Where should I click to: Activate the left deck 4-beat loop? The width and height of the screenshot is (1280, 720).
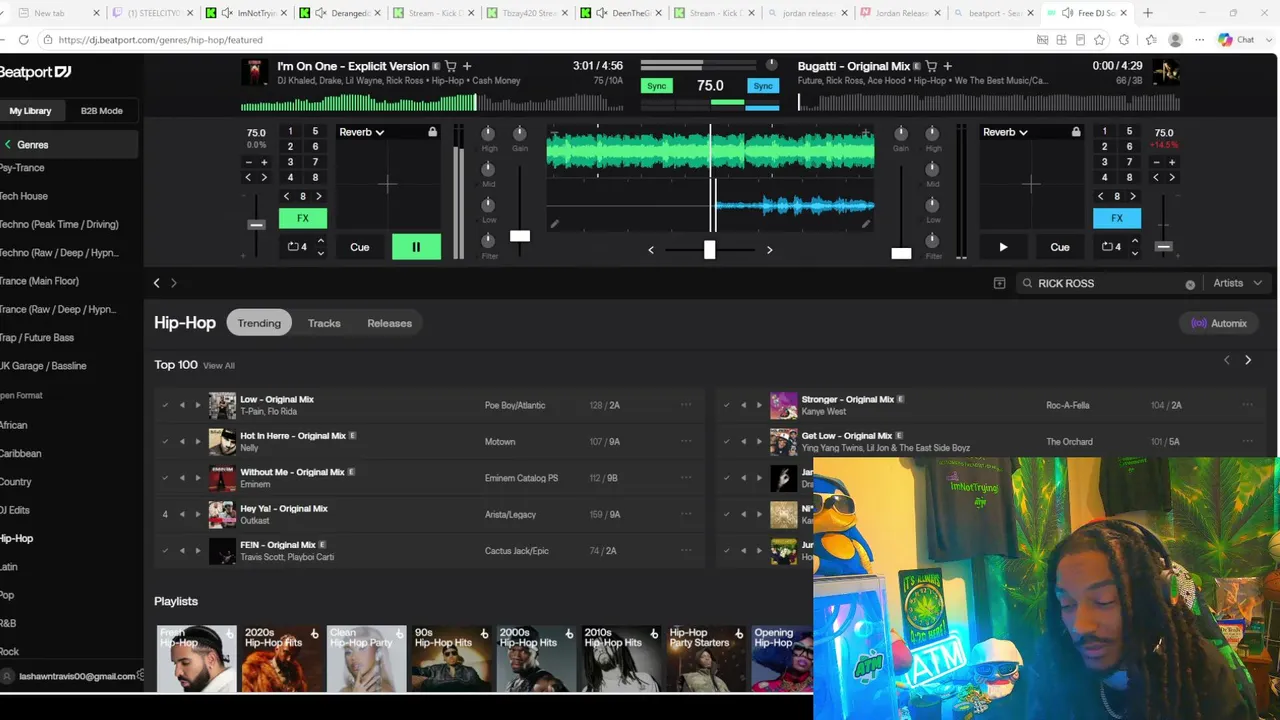tap(297, 247)
